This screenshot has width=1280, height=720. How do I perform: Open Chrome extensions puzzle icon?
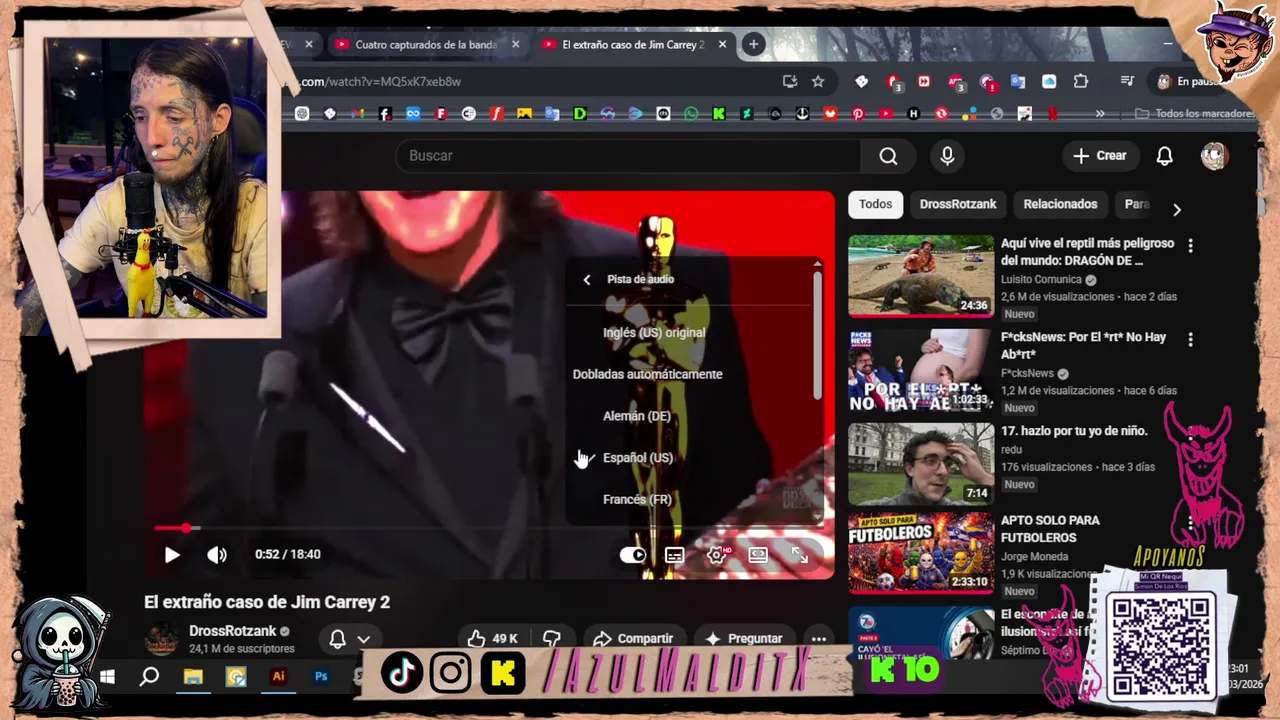1081,81
